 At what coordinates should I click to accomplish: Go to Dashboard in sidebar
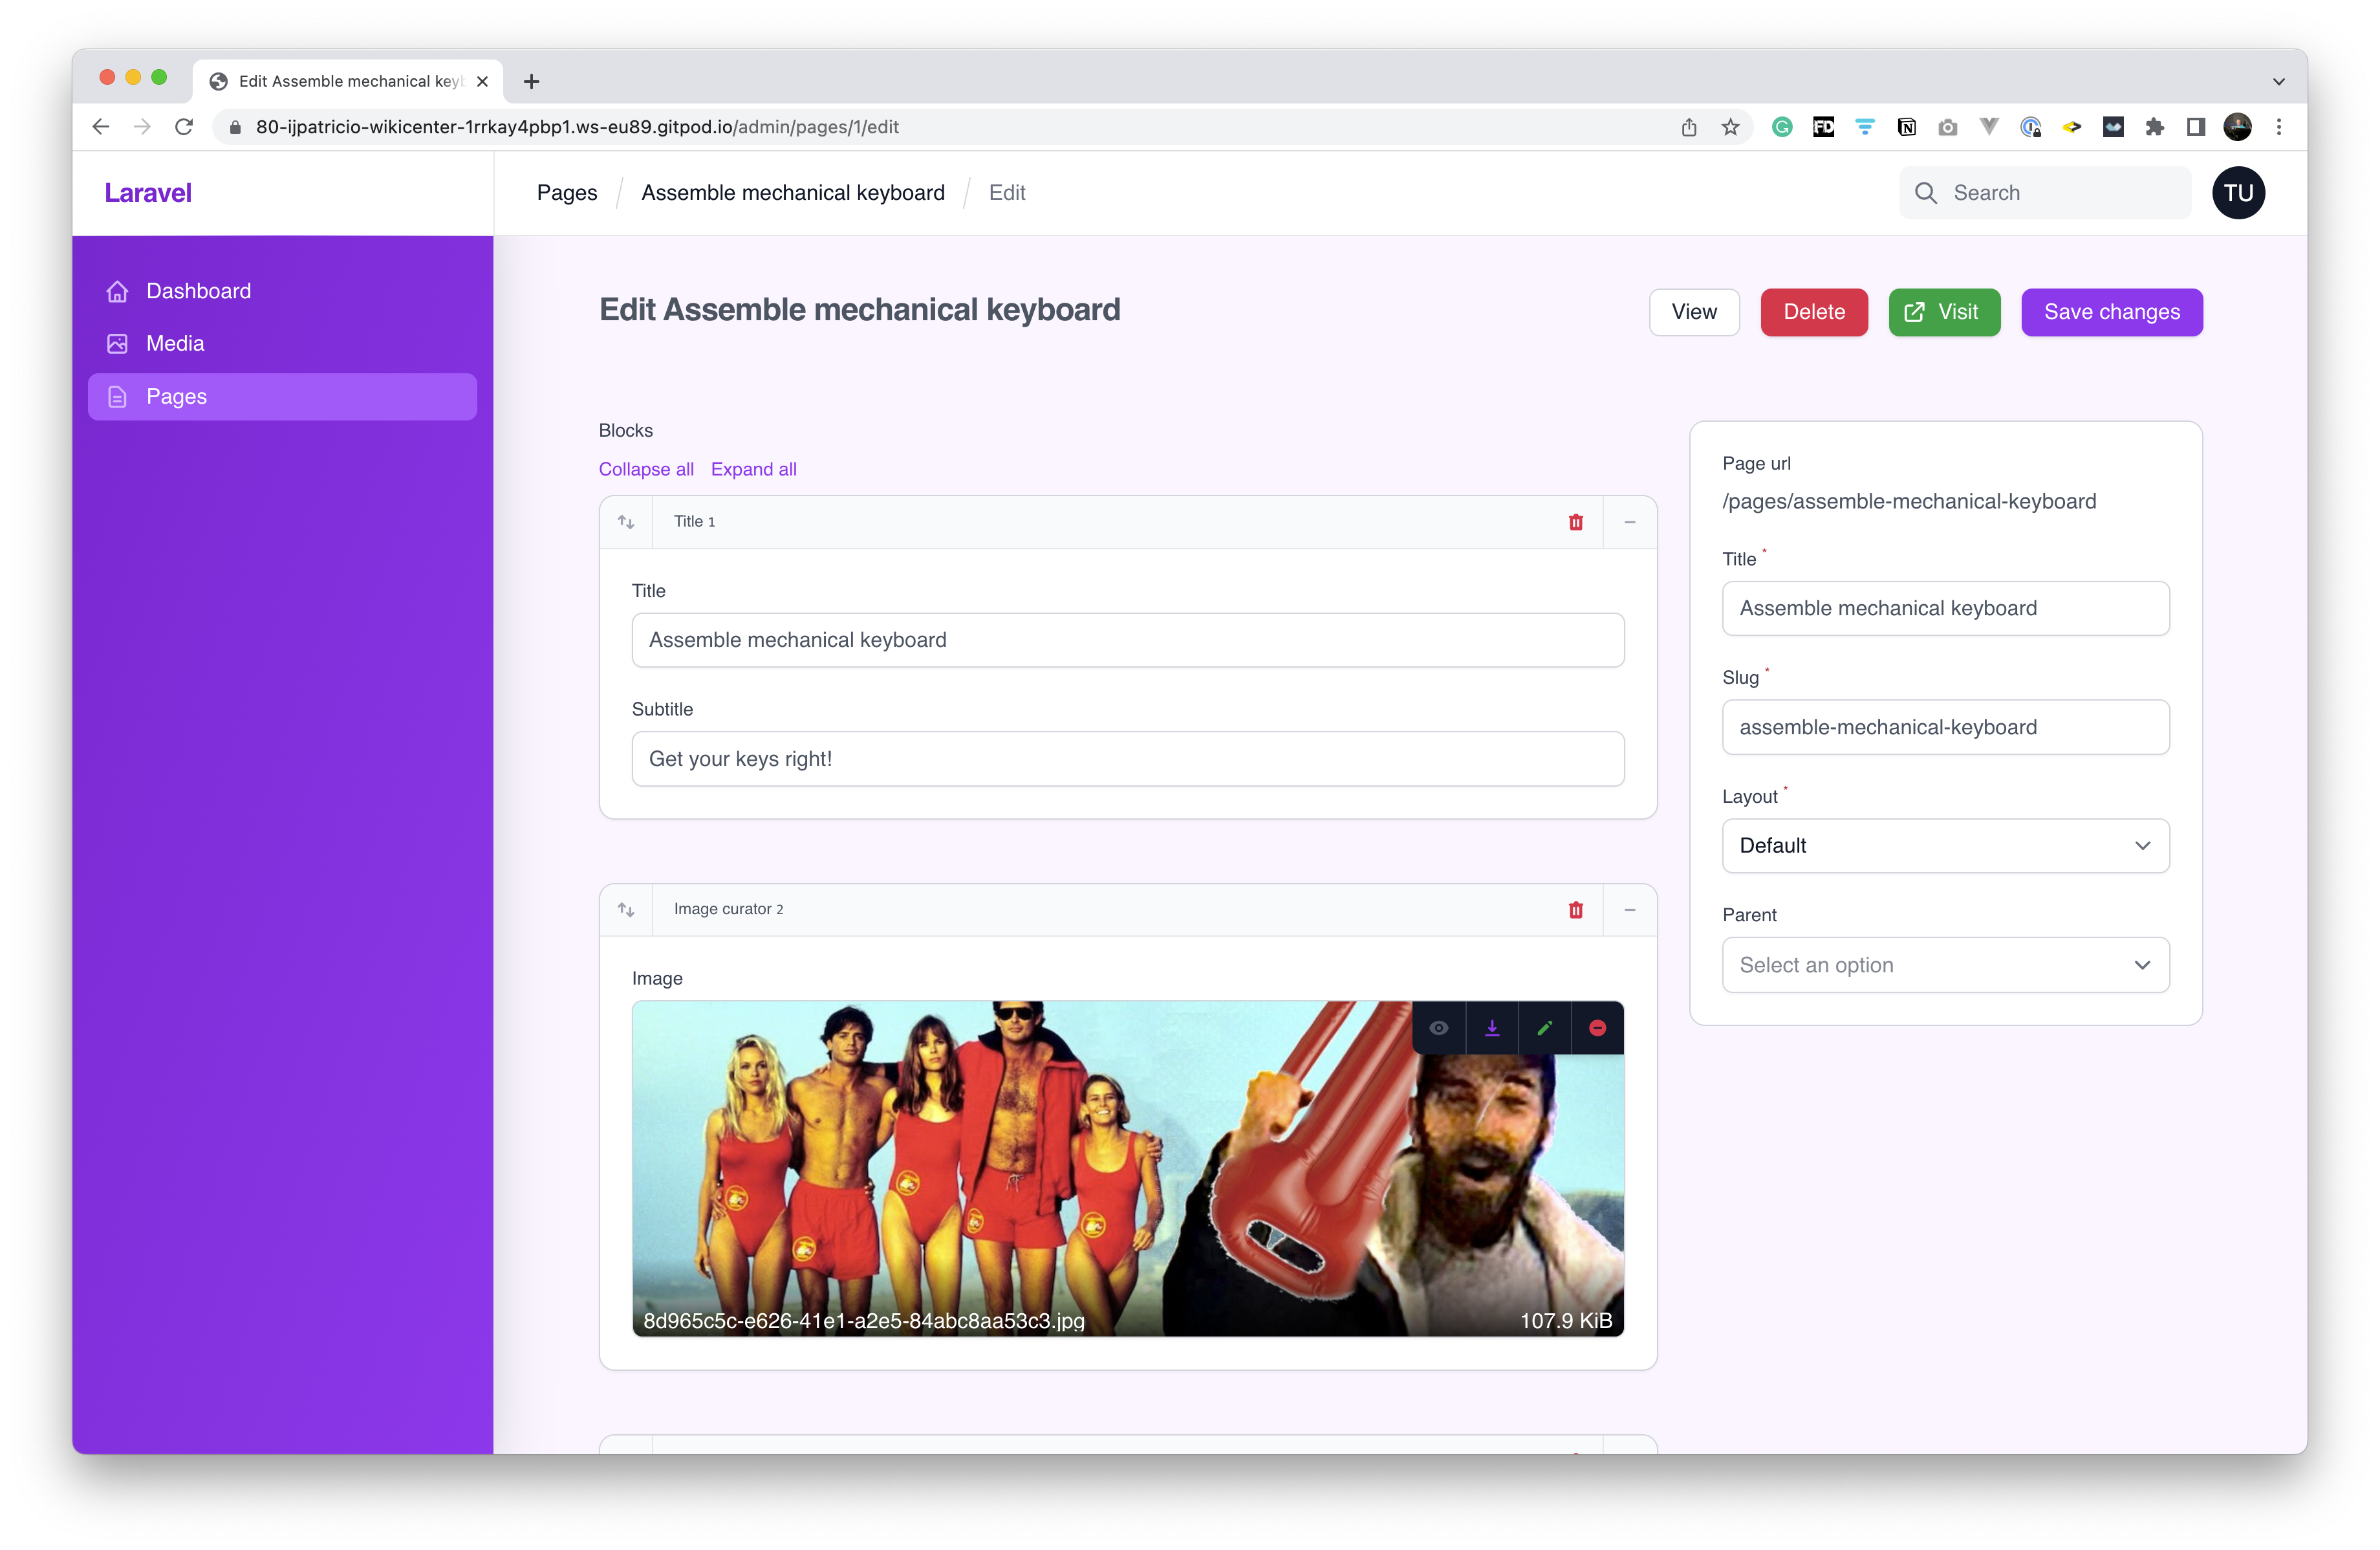[x=198, y=291]
